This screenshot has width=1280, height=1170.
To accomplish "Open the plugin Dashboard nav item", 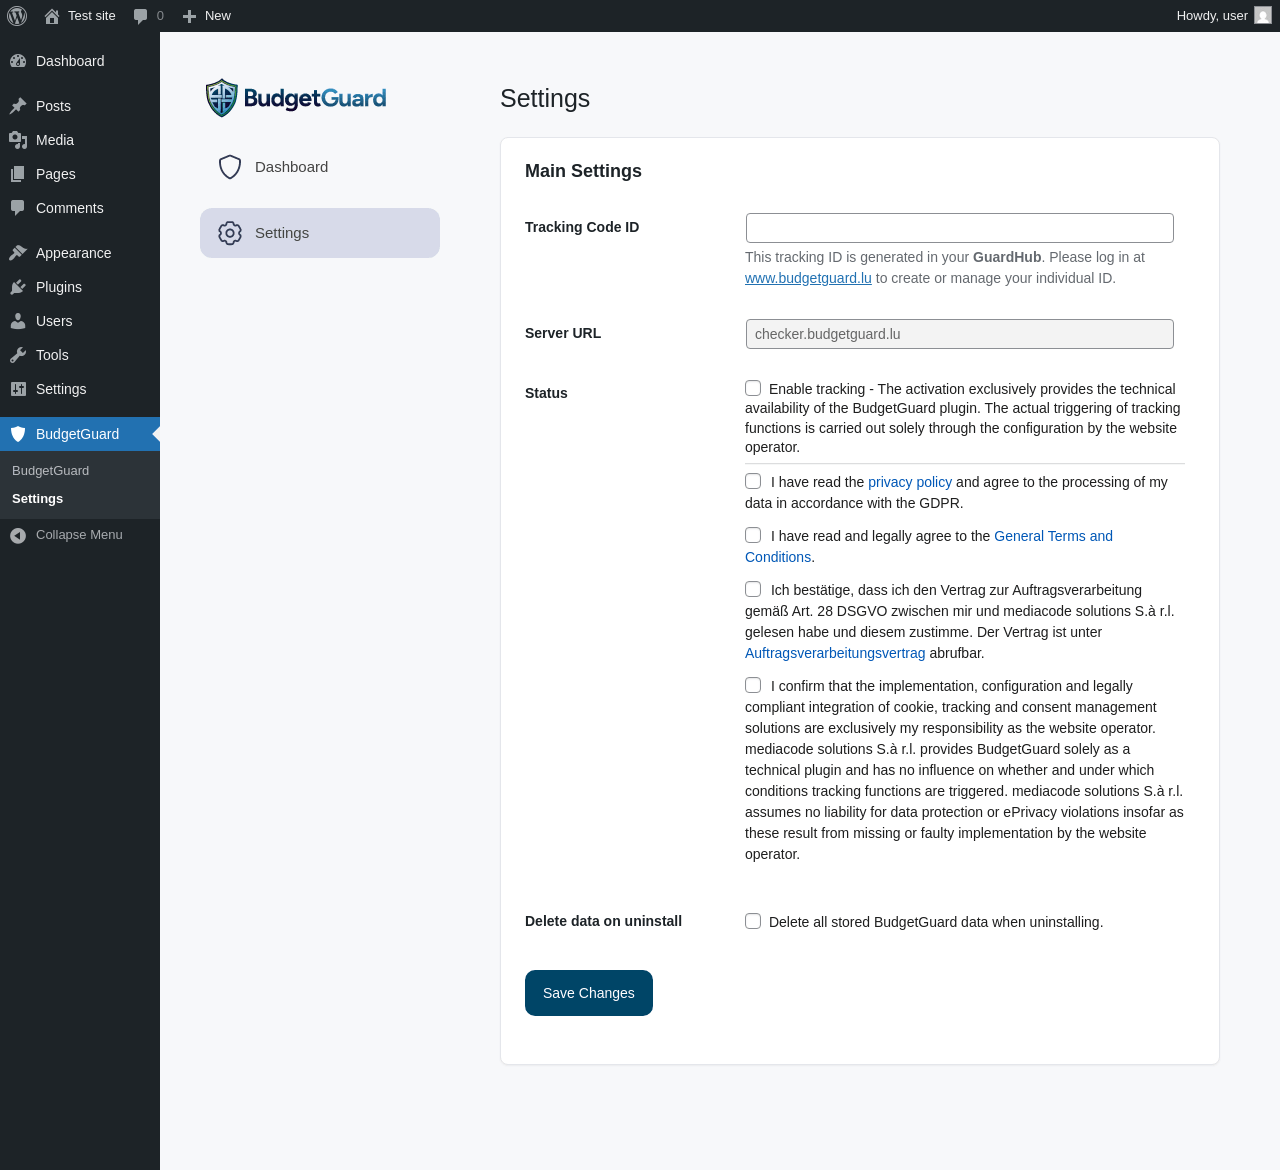I will pyautogui.click(x=320, y=167).
